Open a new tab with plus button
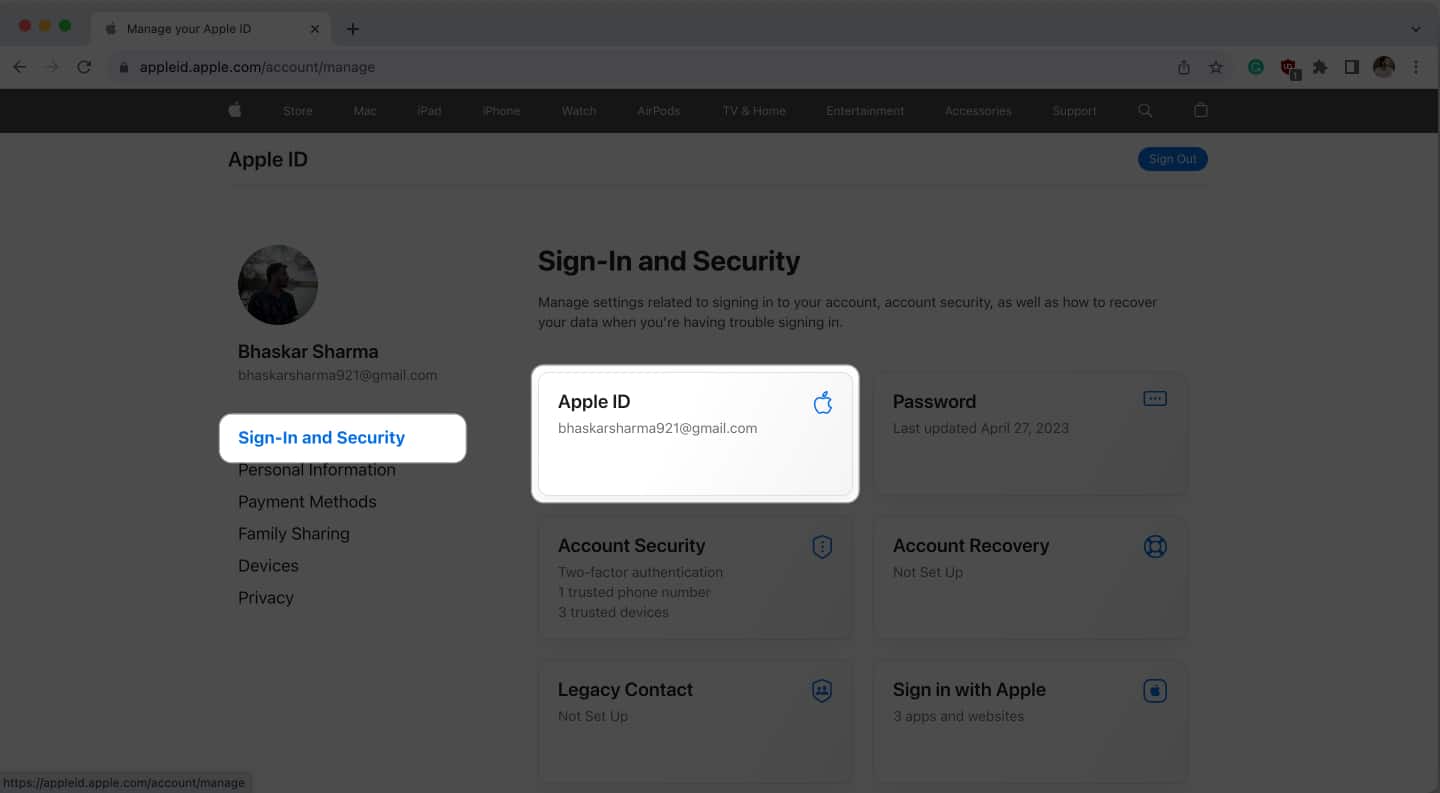The width and height of the screenshot is (1440, 793). pos(352,29)
